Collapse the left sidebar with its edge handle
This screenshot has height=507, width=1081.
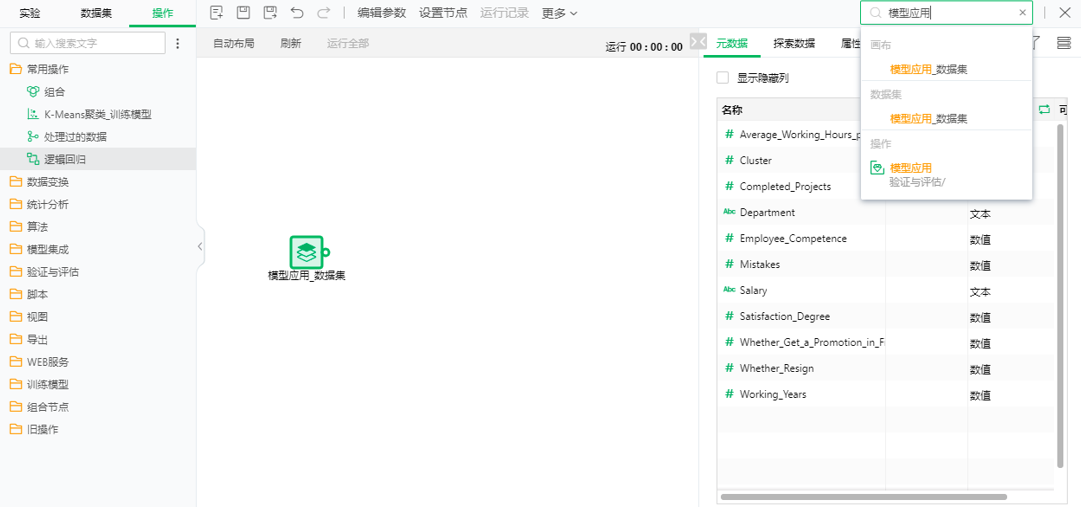(x=200, y=246)
